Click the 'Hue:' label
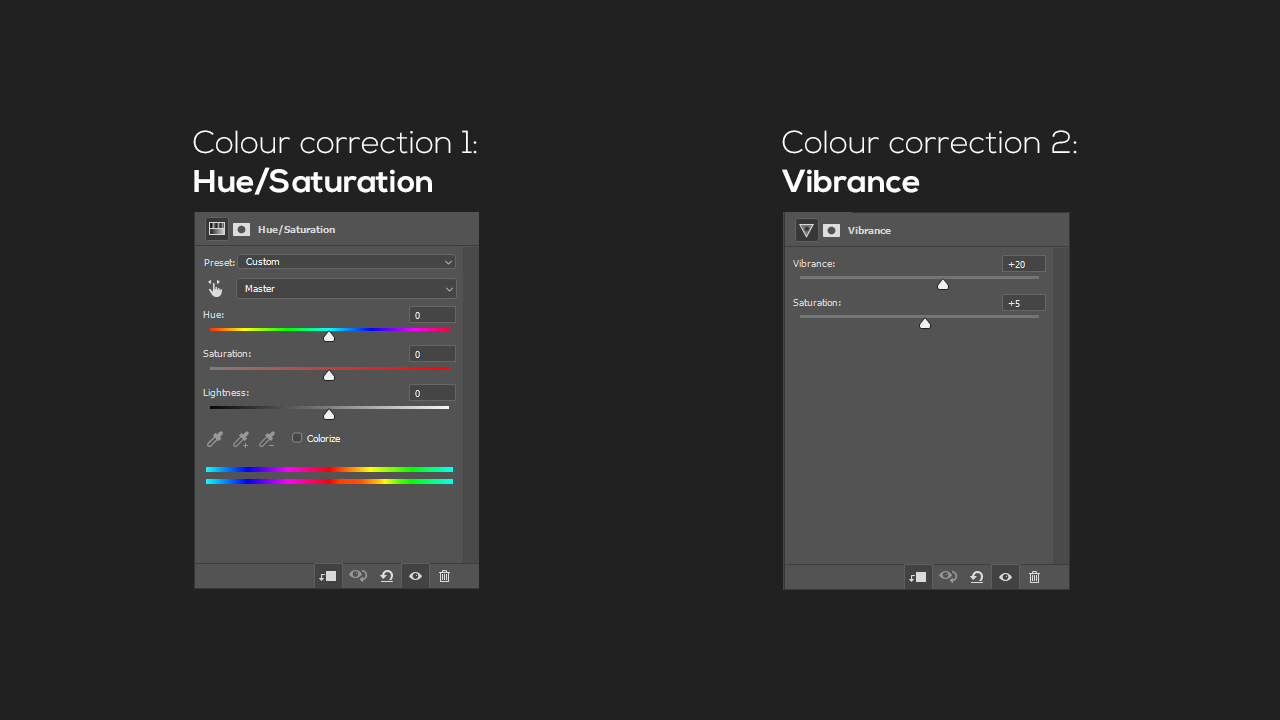The height and width of the screenshot is (720, 1280). (x=214, y=314)
